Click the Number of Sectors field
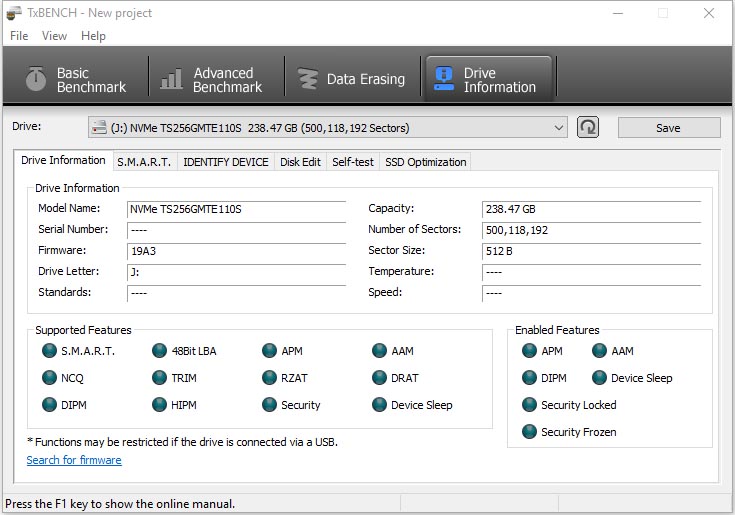Viewport: 735px width, 515px height. (x=592, y=231)
